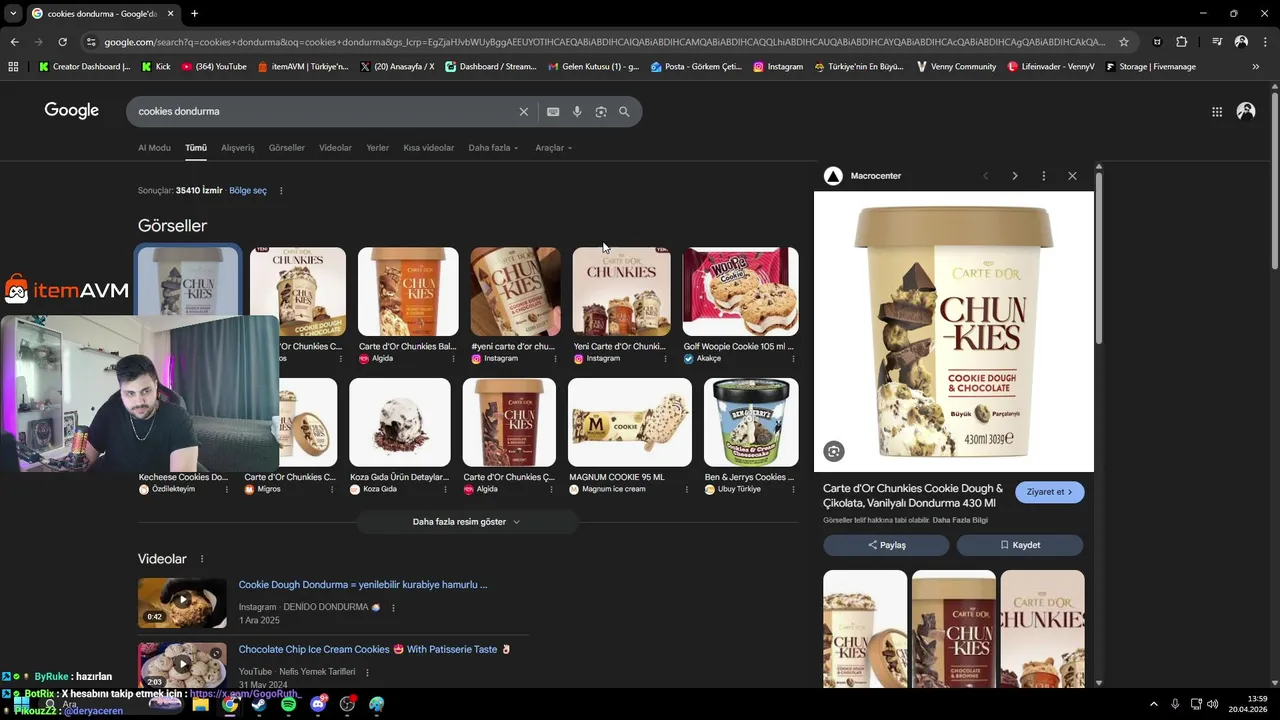Screen dimensions: 1280x720
Task: Open Steam from the taskbar
Action: [259, 705]
